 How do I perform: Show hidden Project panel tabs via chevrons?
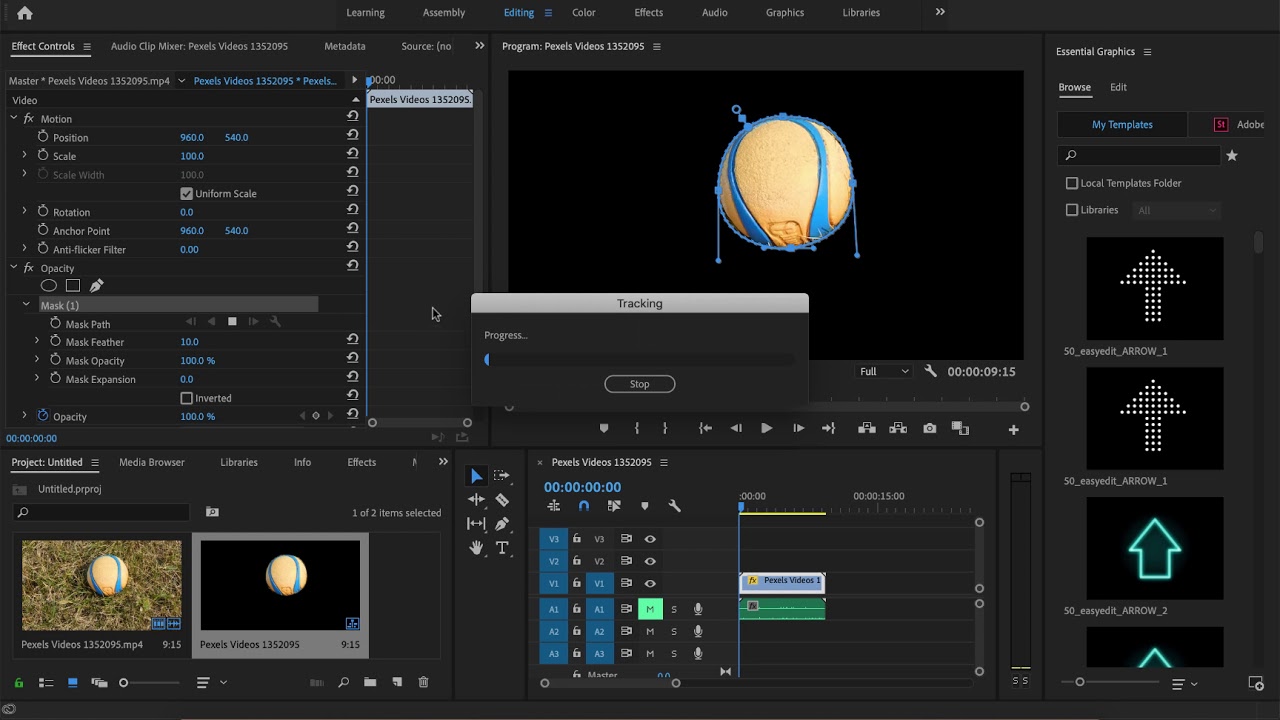[443, 461]
